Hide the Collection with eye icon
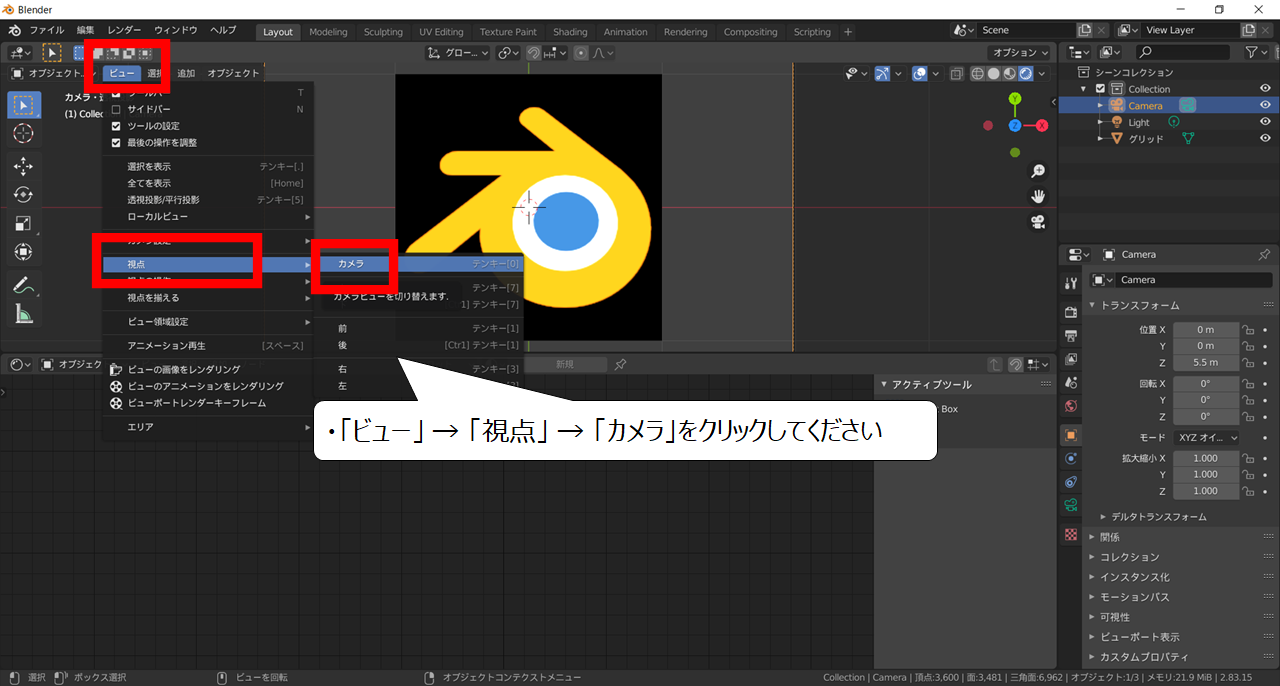 pyautogui.click(x=1265, y=89)
